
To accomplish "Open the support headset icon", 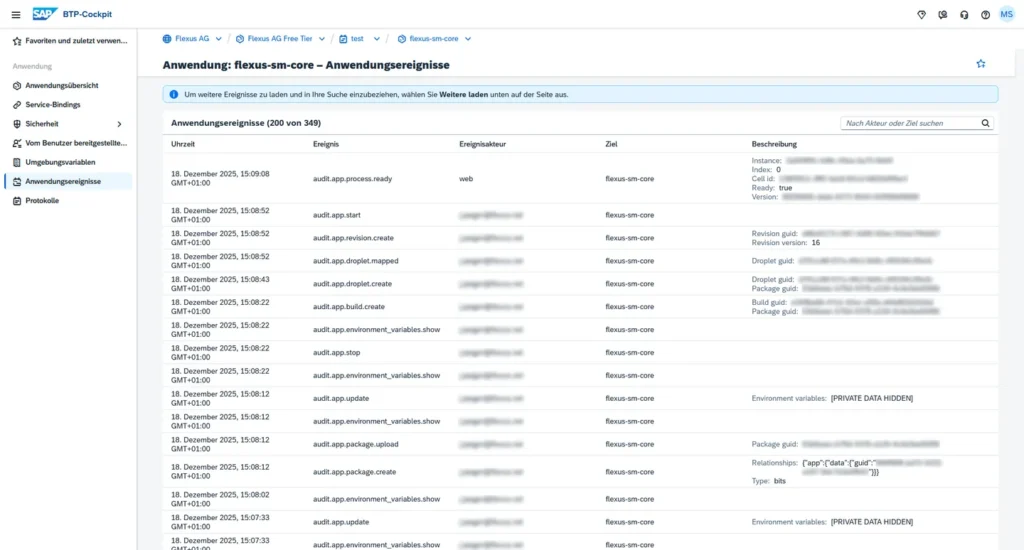I will click(x=964, y=14).
